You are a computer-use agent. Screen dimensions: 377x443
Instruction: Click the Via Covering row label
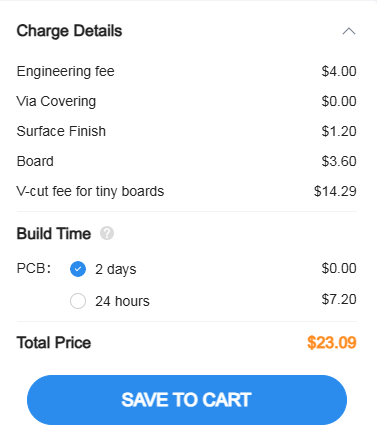click(56, 101)
